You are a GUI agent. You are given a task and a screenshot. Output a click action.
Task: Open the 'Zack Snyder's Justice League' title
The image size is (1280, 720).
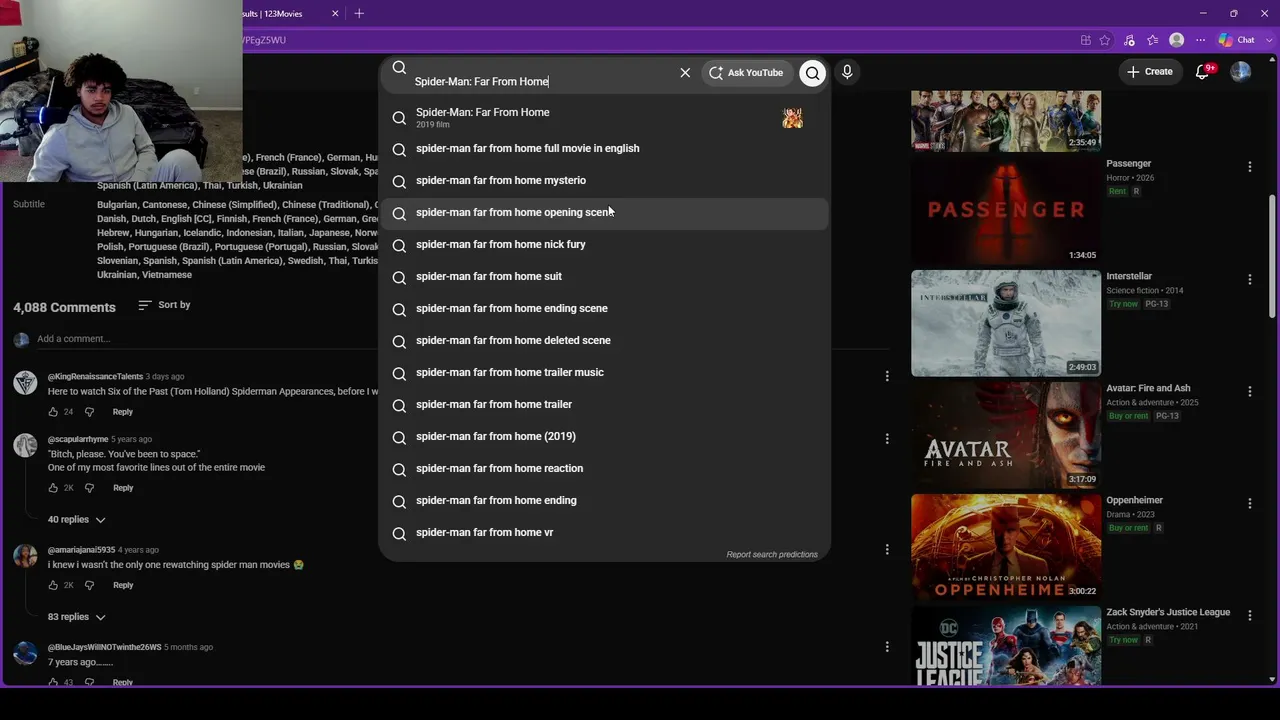(1168, 612)
